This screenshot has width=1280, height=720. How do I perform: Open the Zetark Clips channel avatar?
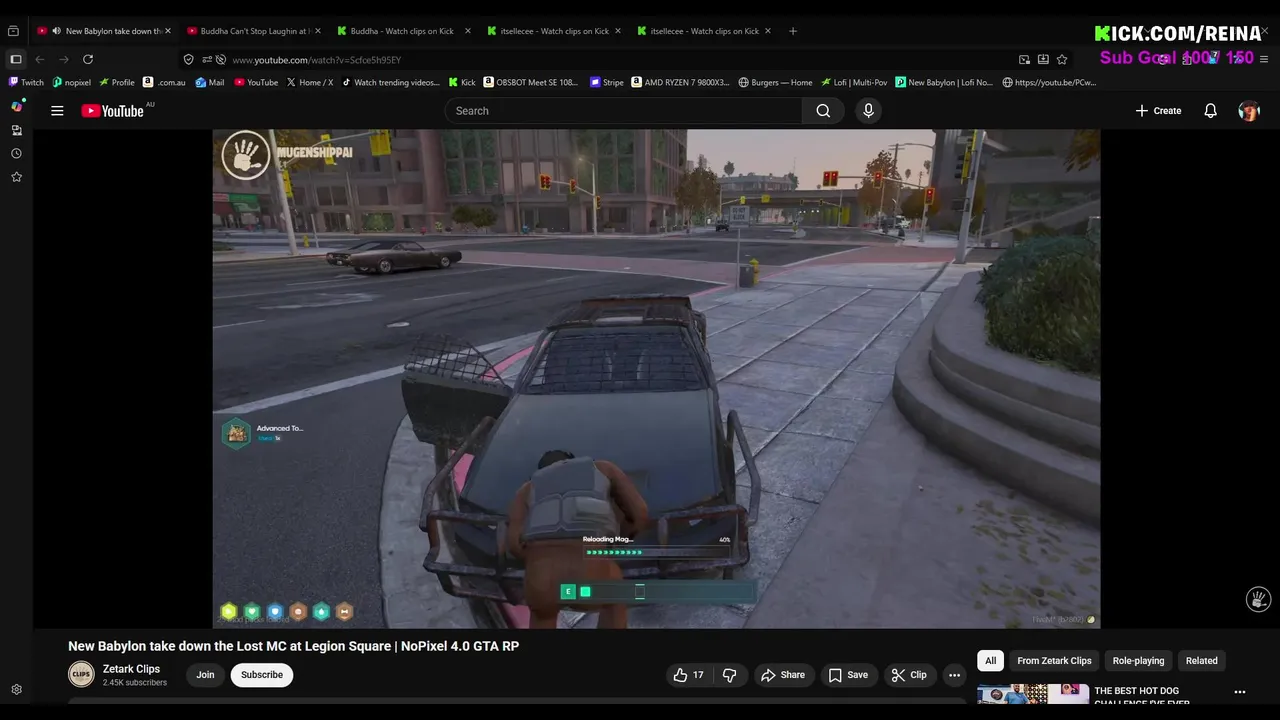tap(81, 675)
